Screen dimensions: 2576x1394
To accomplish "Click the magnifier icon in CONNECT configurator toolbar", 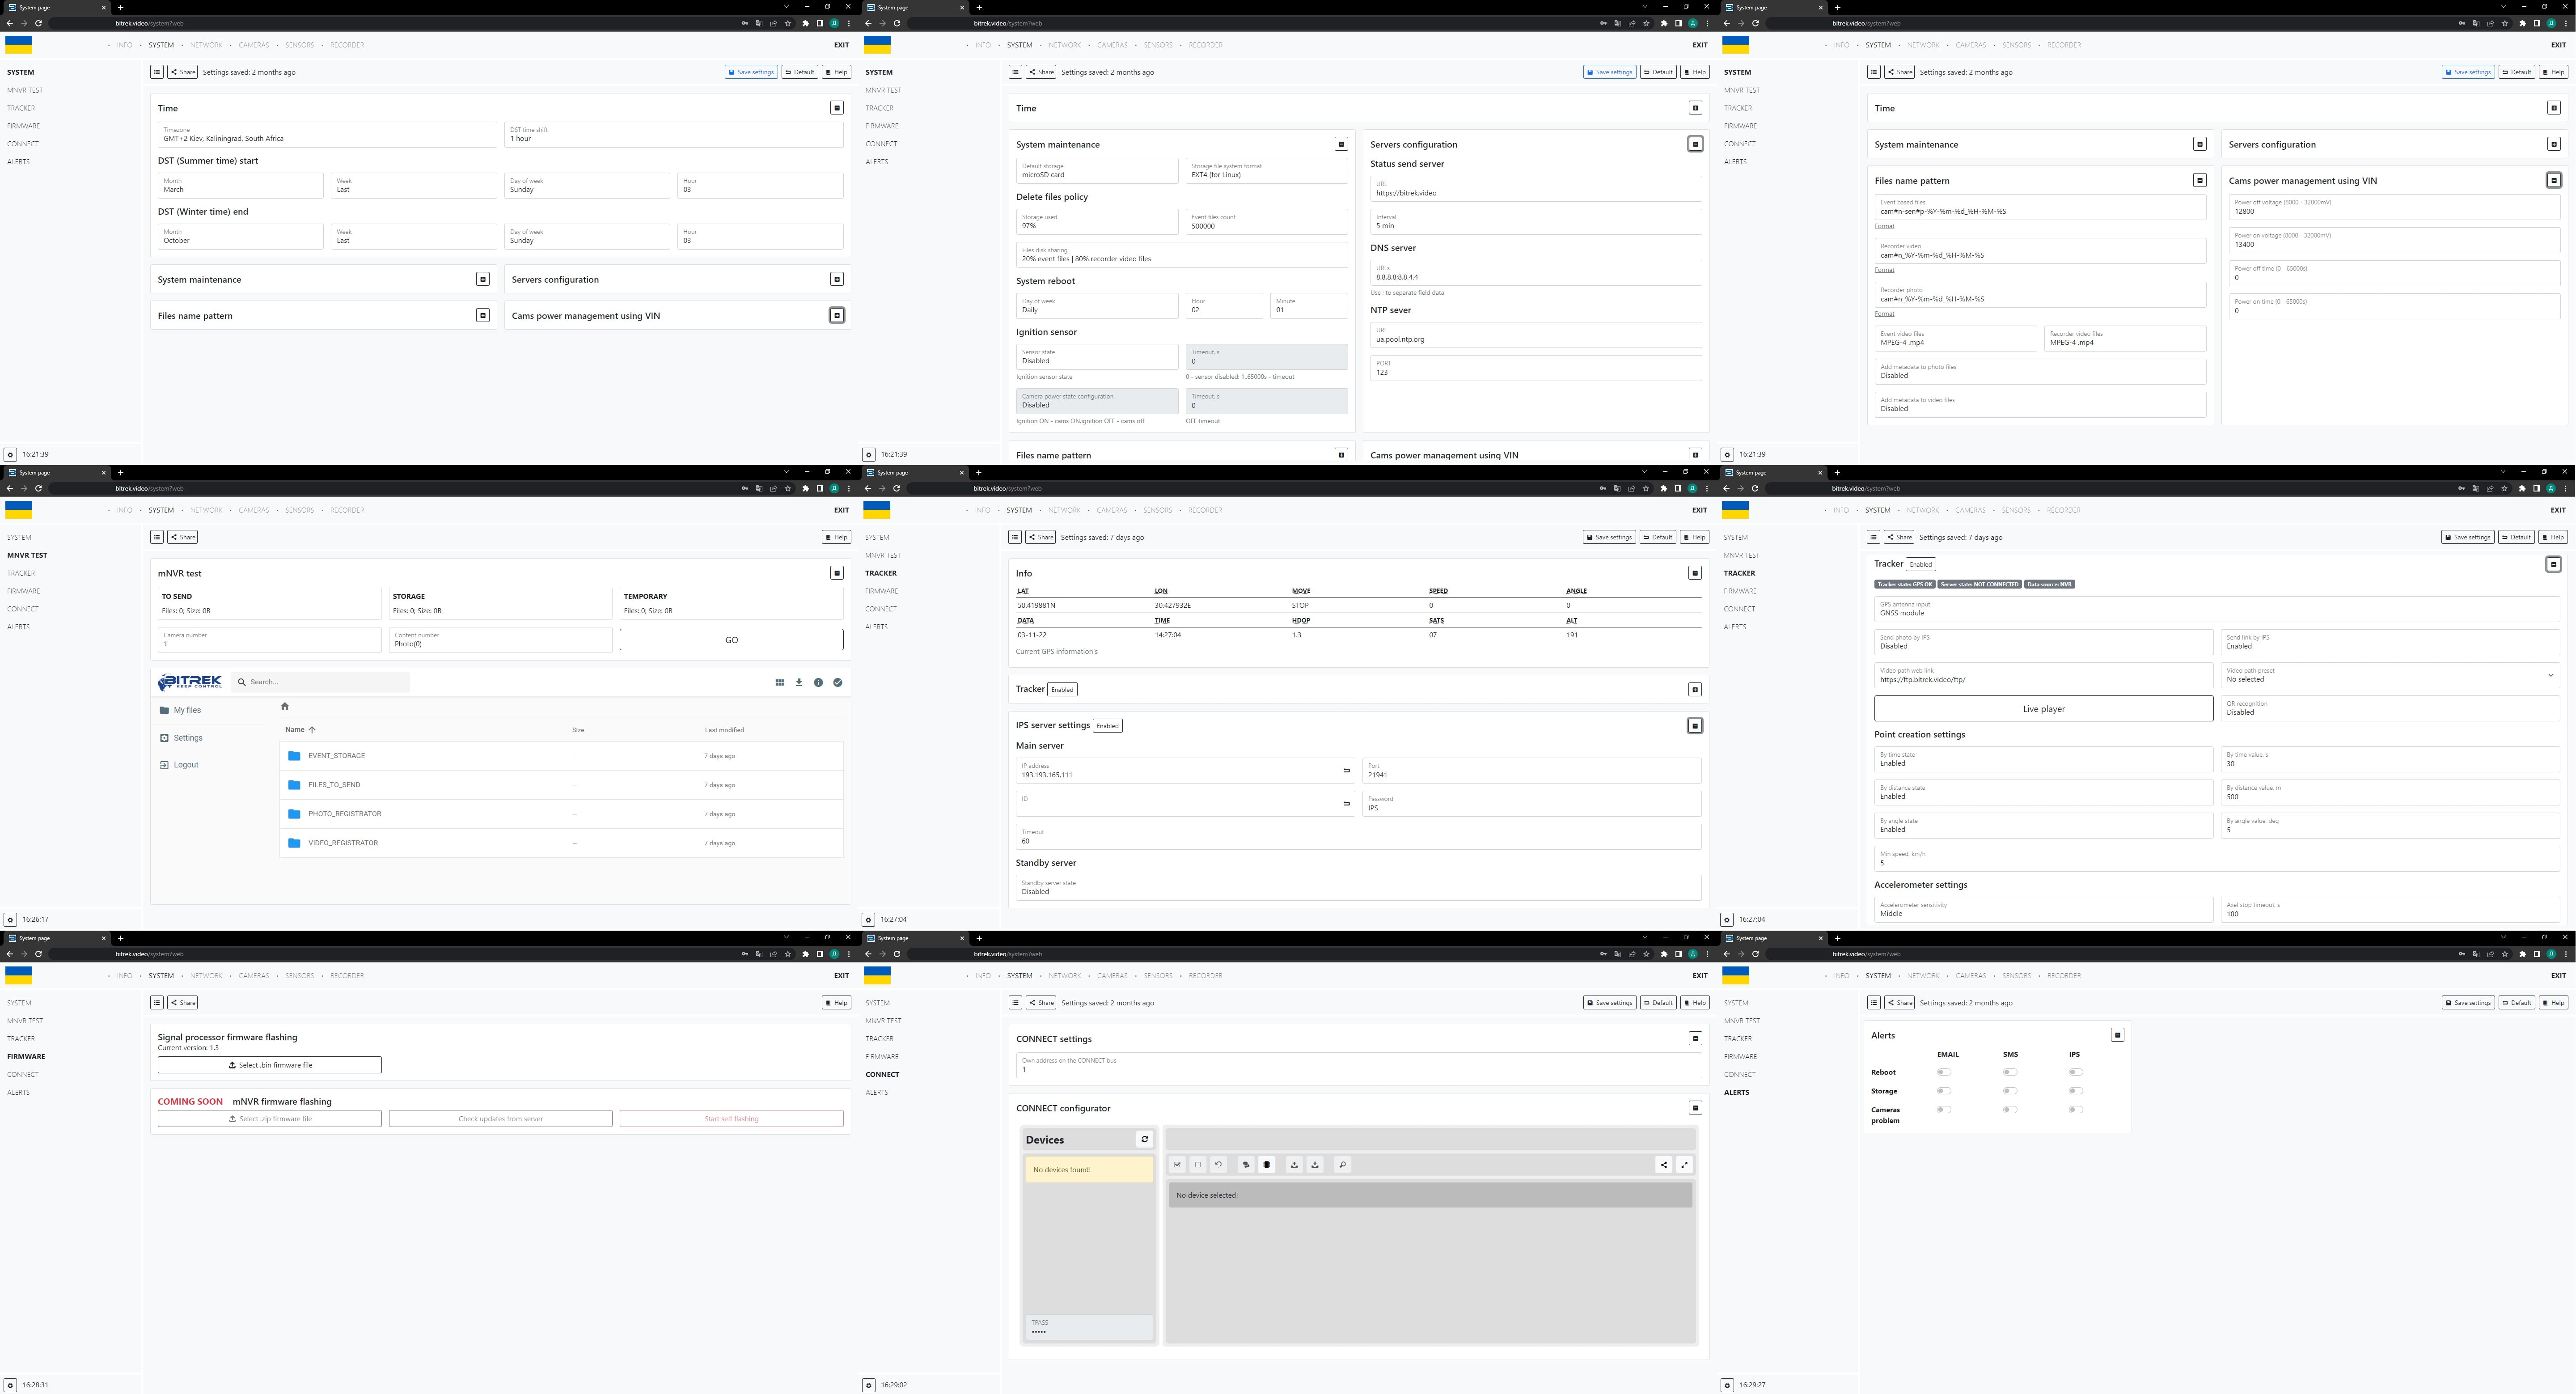I will pos(1343,1165).
